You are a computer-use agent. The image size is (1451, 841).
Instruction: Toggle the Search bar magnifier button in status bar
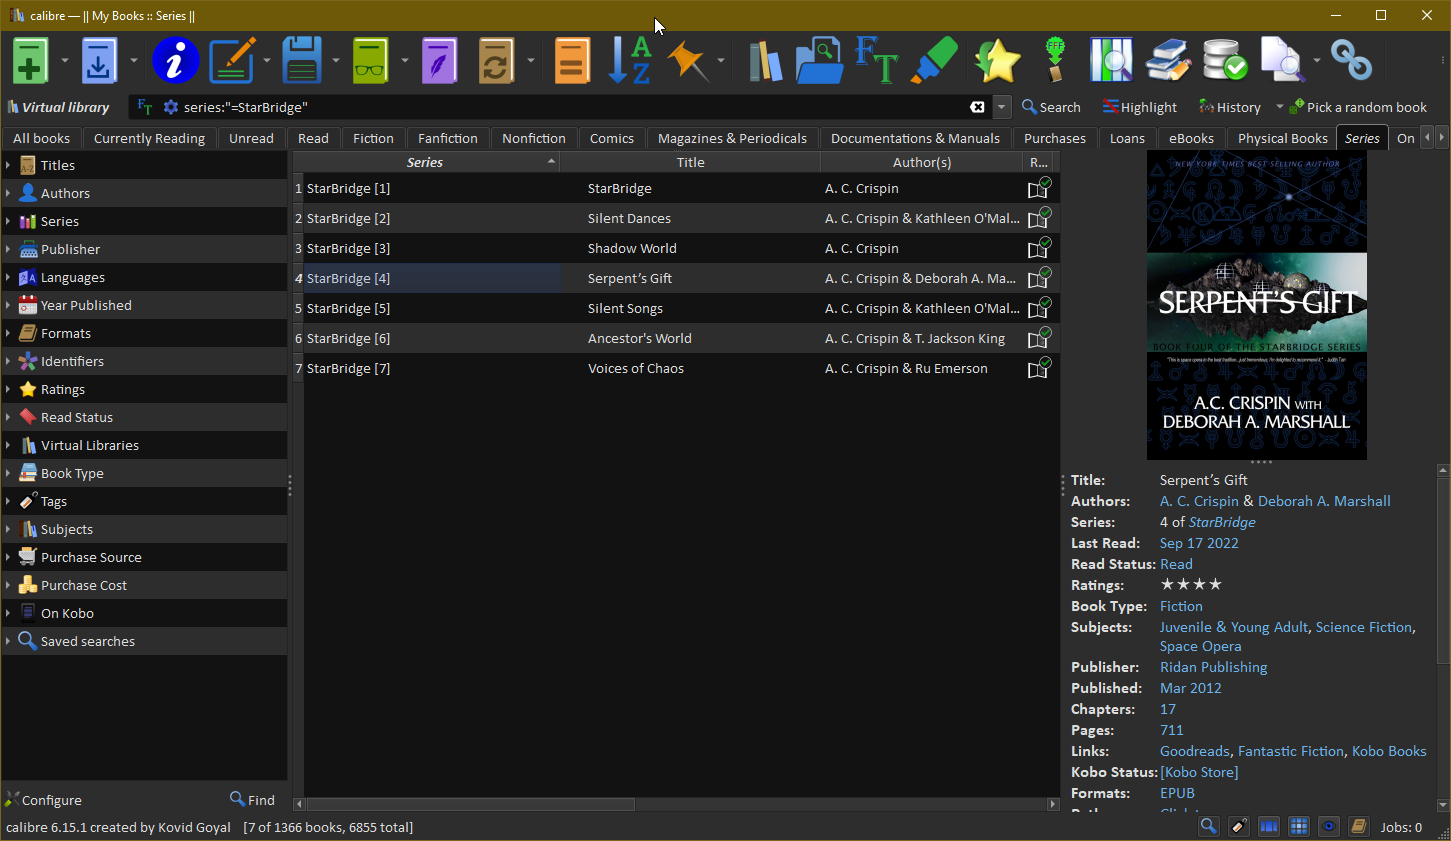click(1209, 826)
